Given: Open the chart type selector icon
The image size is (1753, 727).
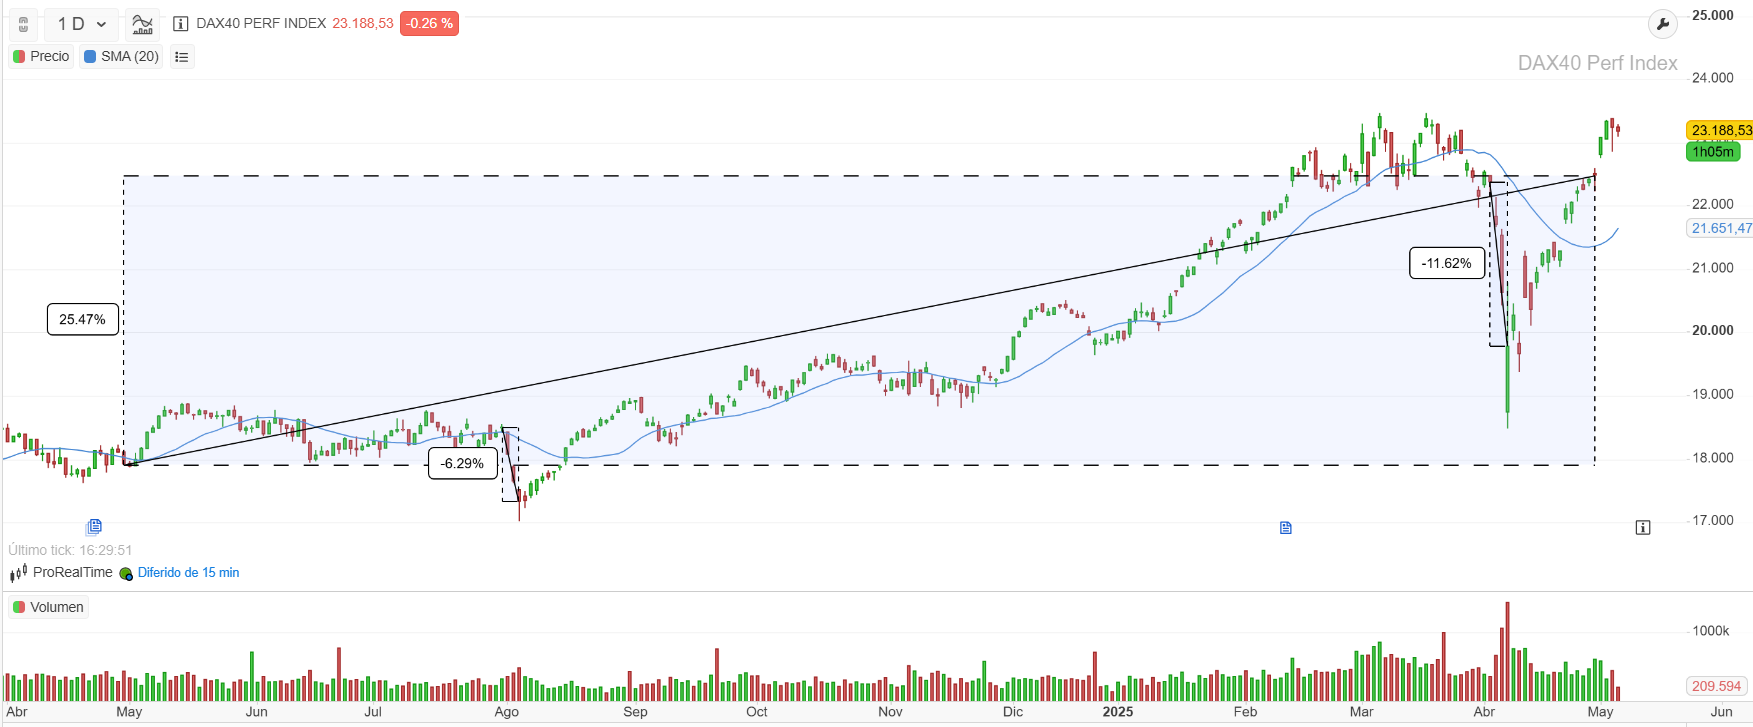Looking at the screenshot, I should (141, 24).
